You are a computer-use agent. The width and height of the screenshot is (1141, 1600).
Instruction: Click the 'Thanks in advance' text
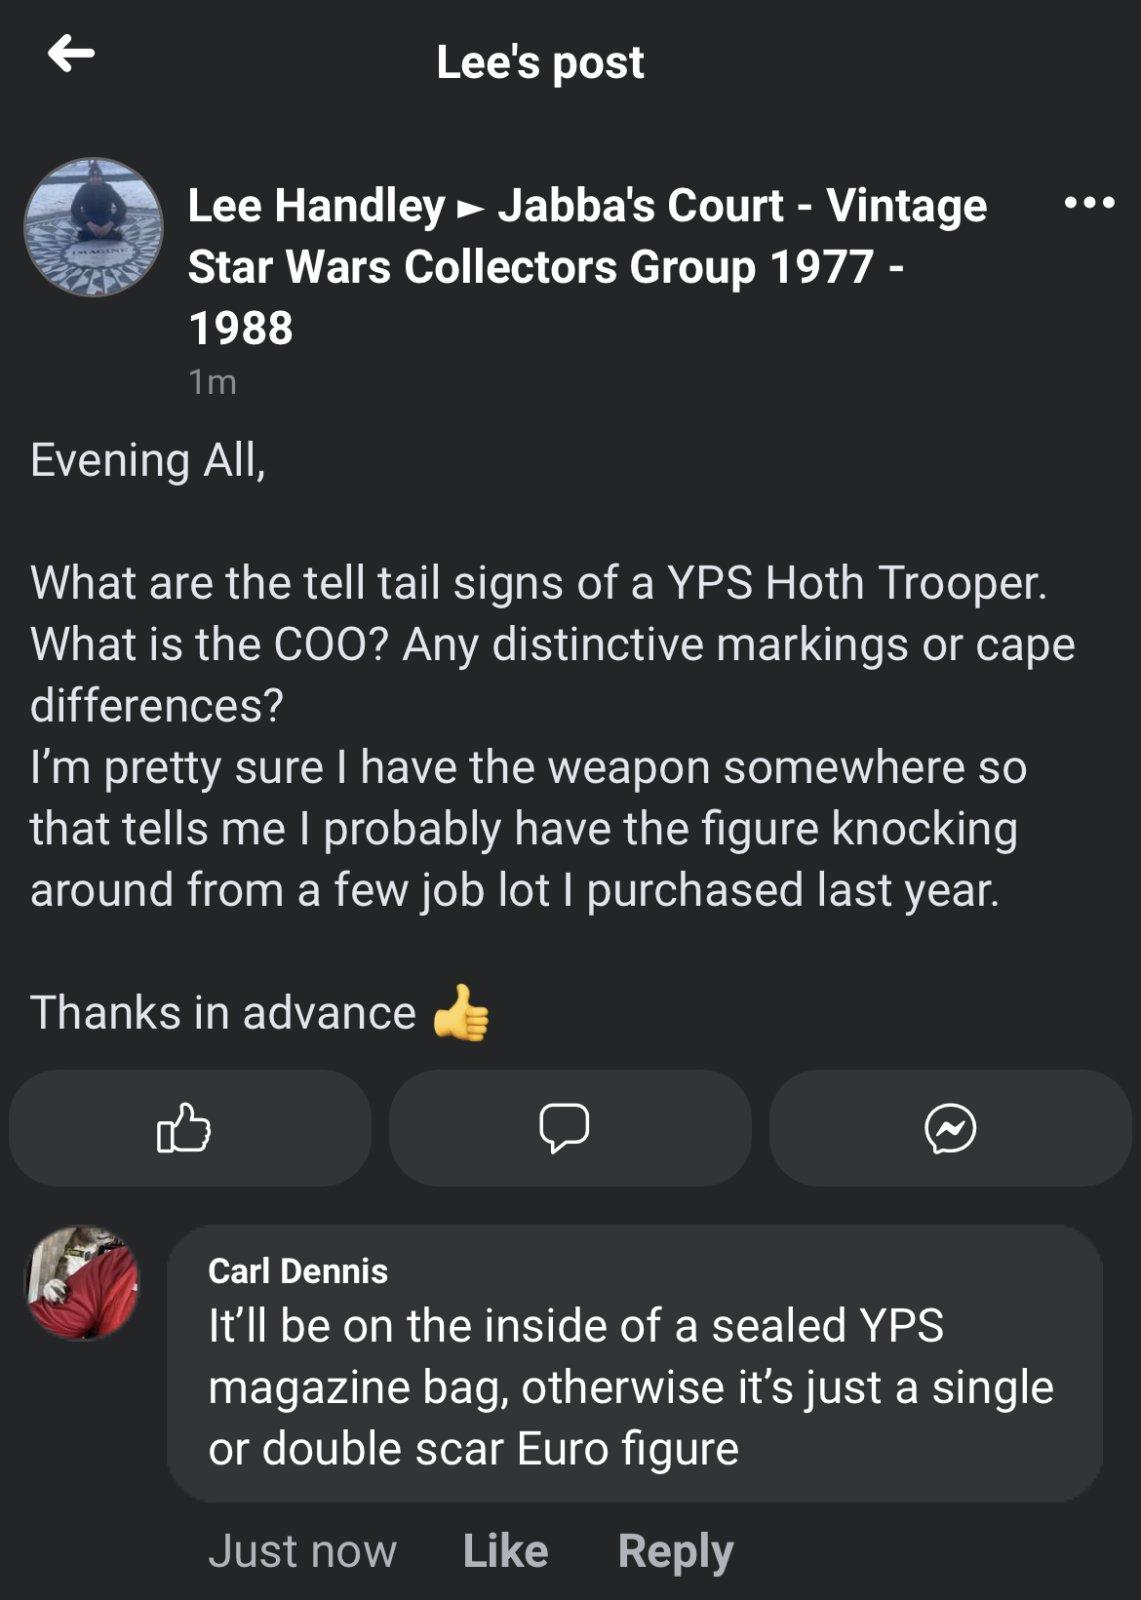pyautogui.click(x=223, y=1013)
